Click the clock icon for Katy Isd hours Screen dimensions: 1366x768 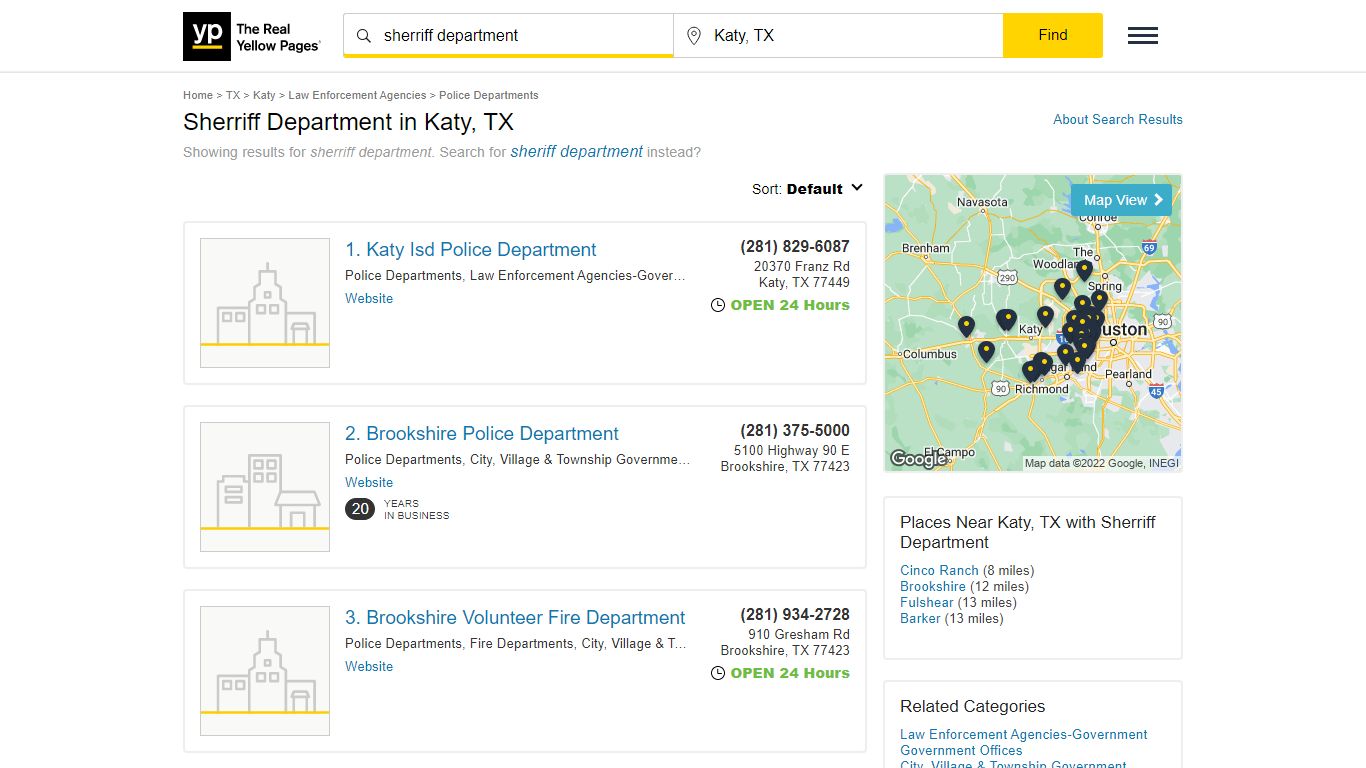click(717, 305)
